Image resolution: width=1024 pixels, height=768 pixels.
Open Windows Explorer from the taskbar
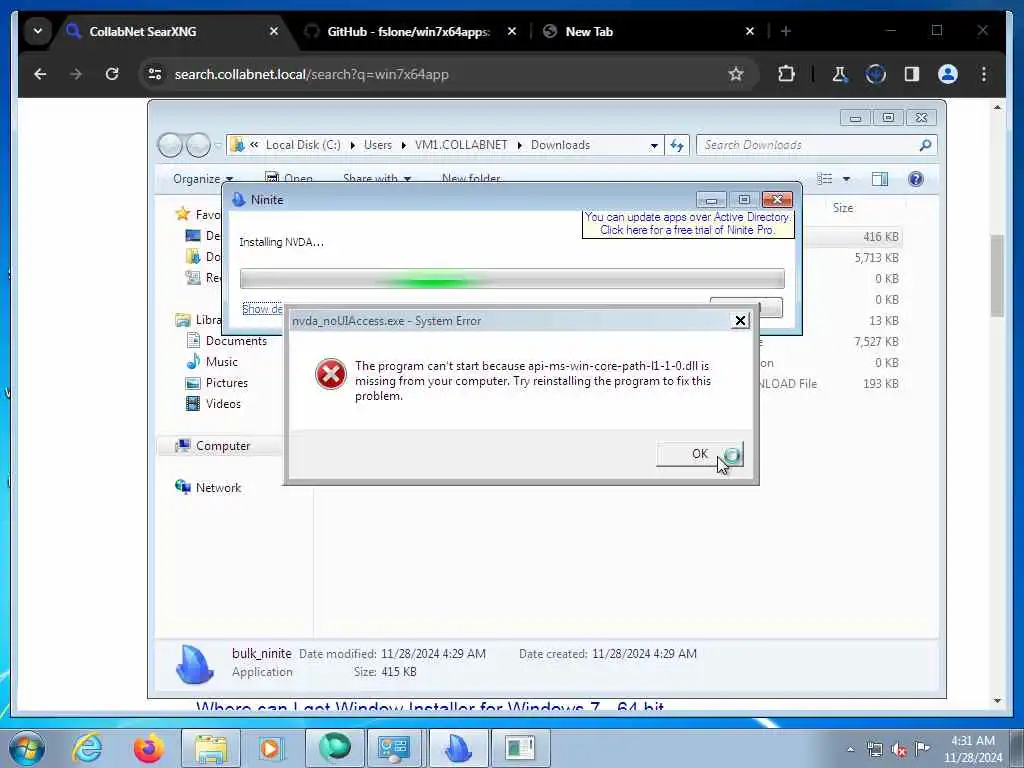coord(210,748)
